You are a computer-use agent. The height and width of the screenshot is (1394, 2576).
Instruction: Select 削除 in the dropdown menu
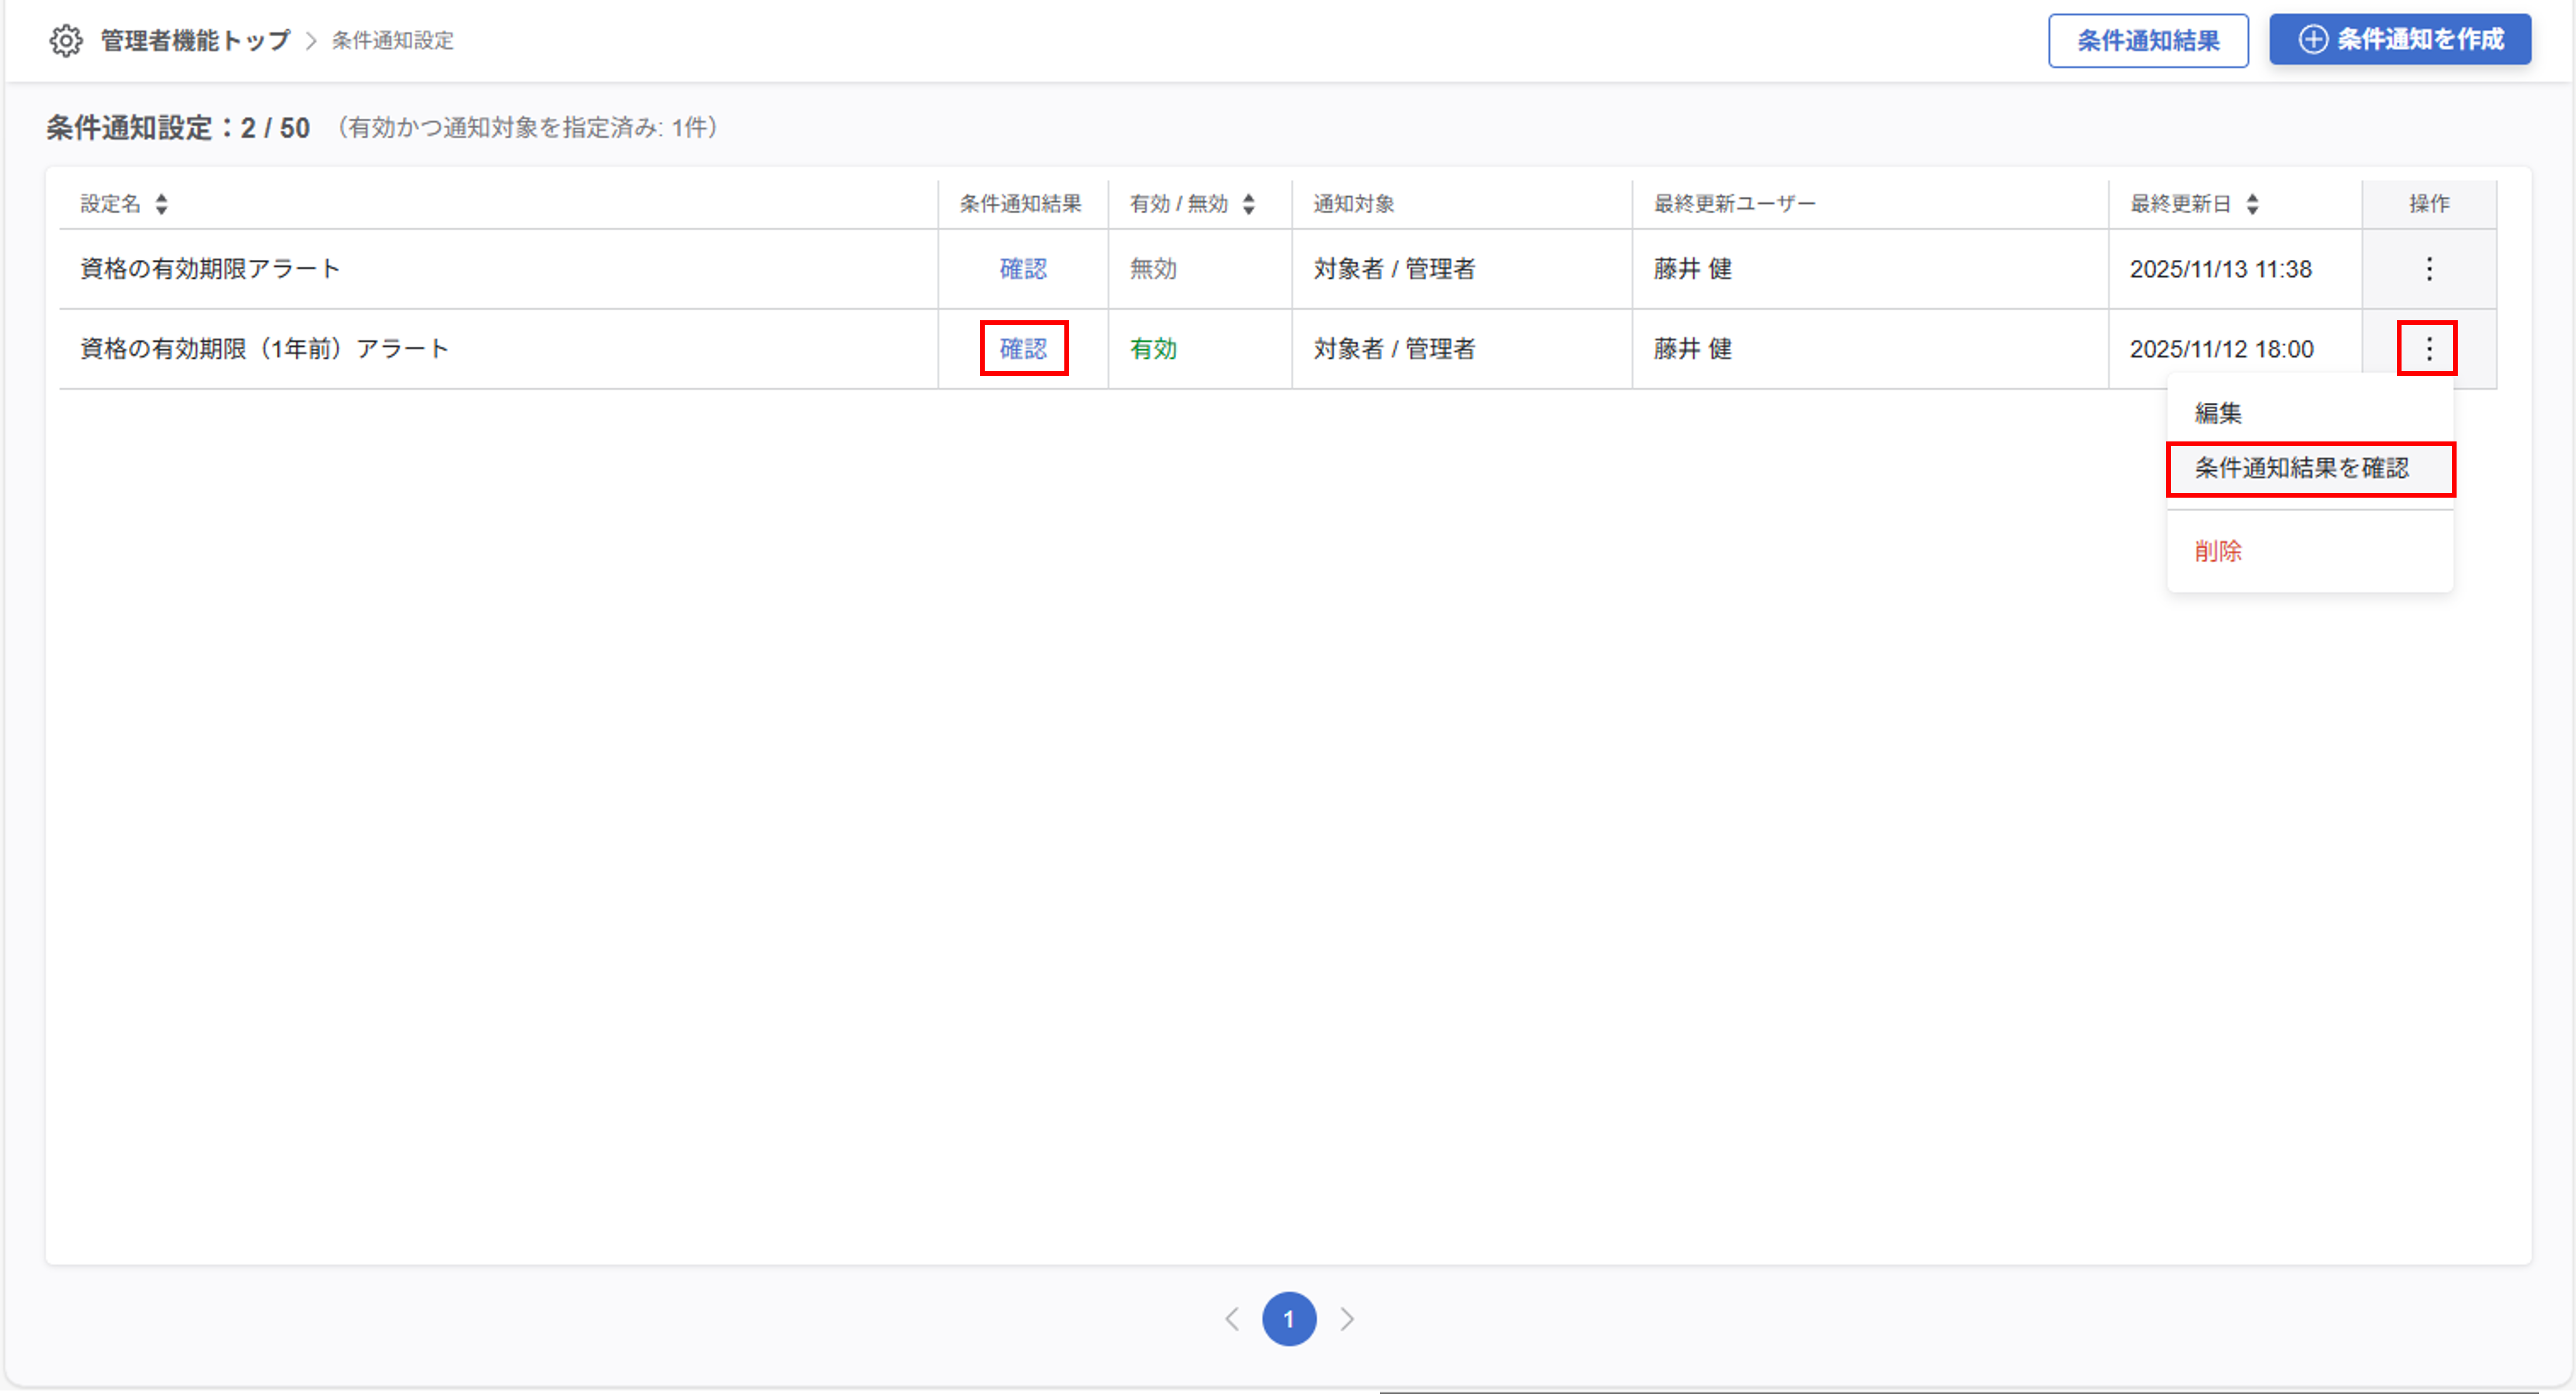tap(2218, 551)
